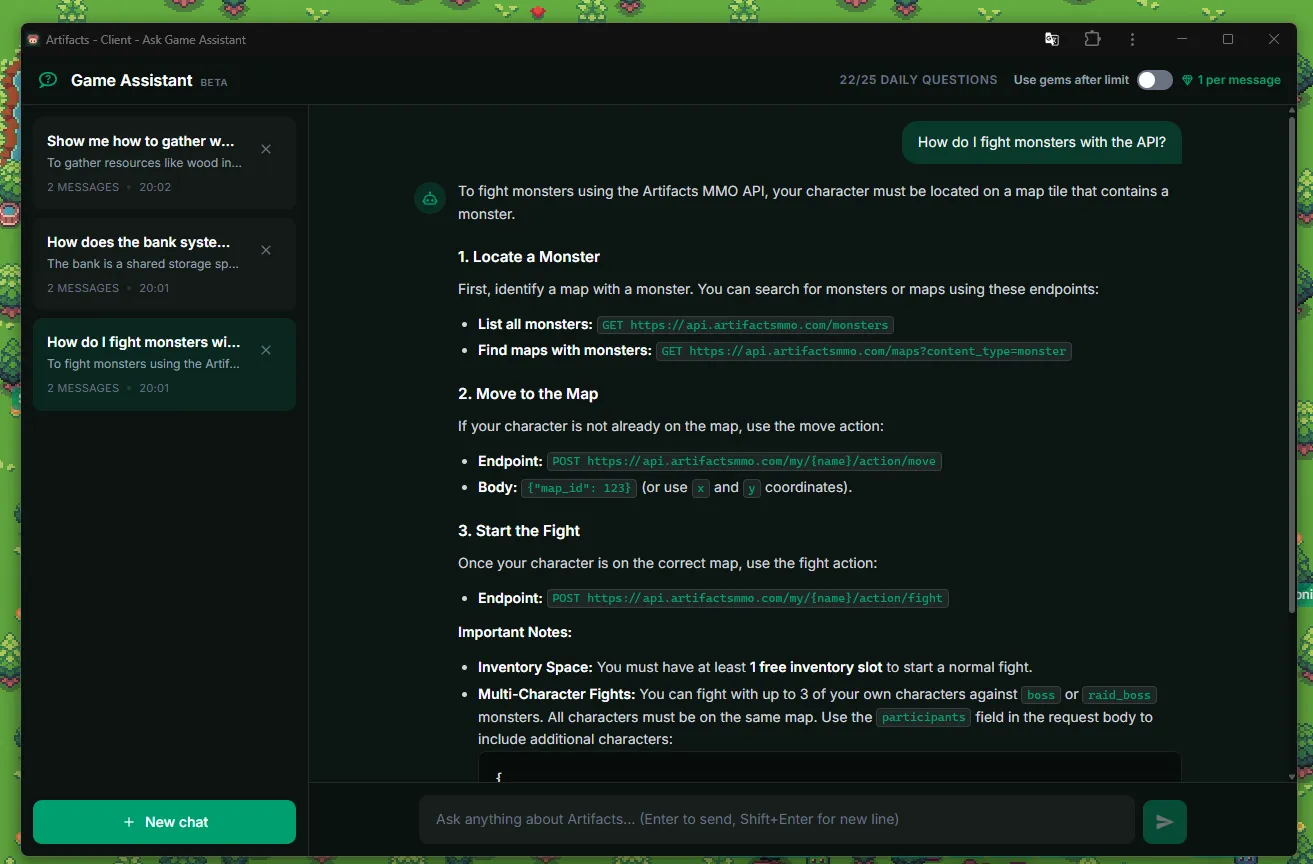This screenshot has width=1313, height=864.
Task: Click the 'participants' code tag
Action: click(924, 717)
